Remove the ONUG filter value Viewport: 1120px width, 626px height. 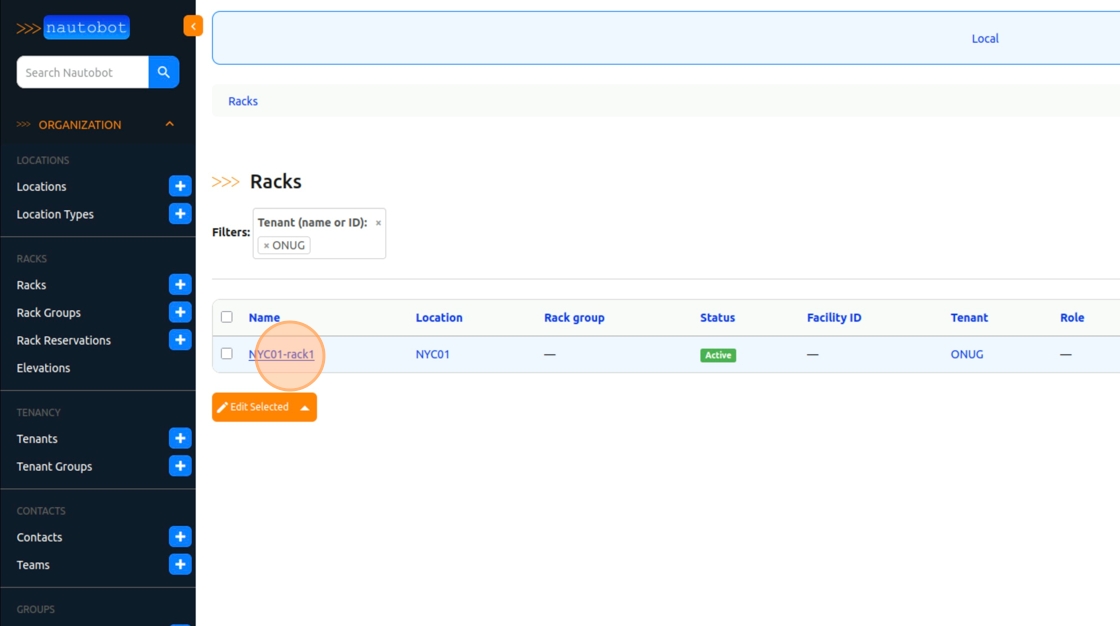(x=266, y=245)
